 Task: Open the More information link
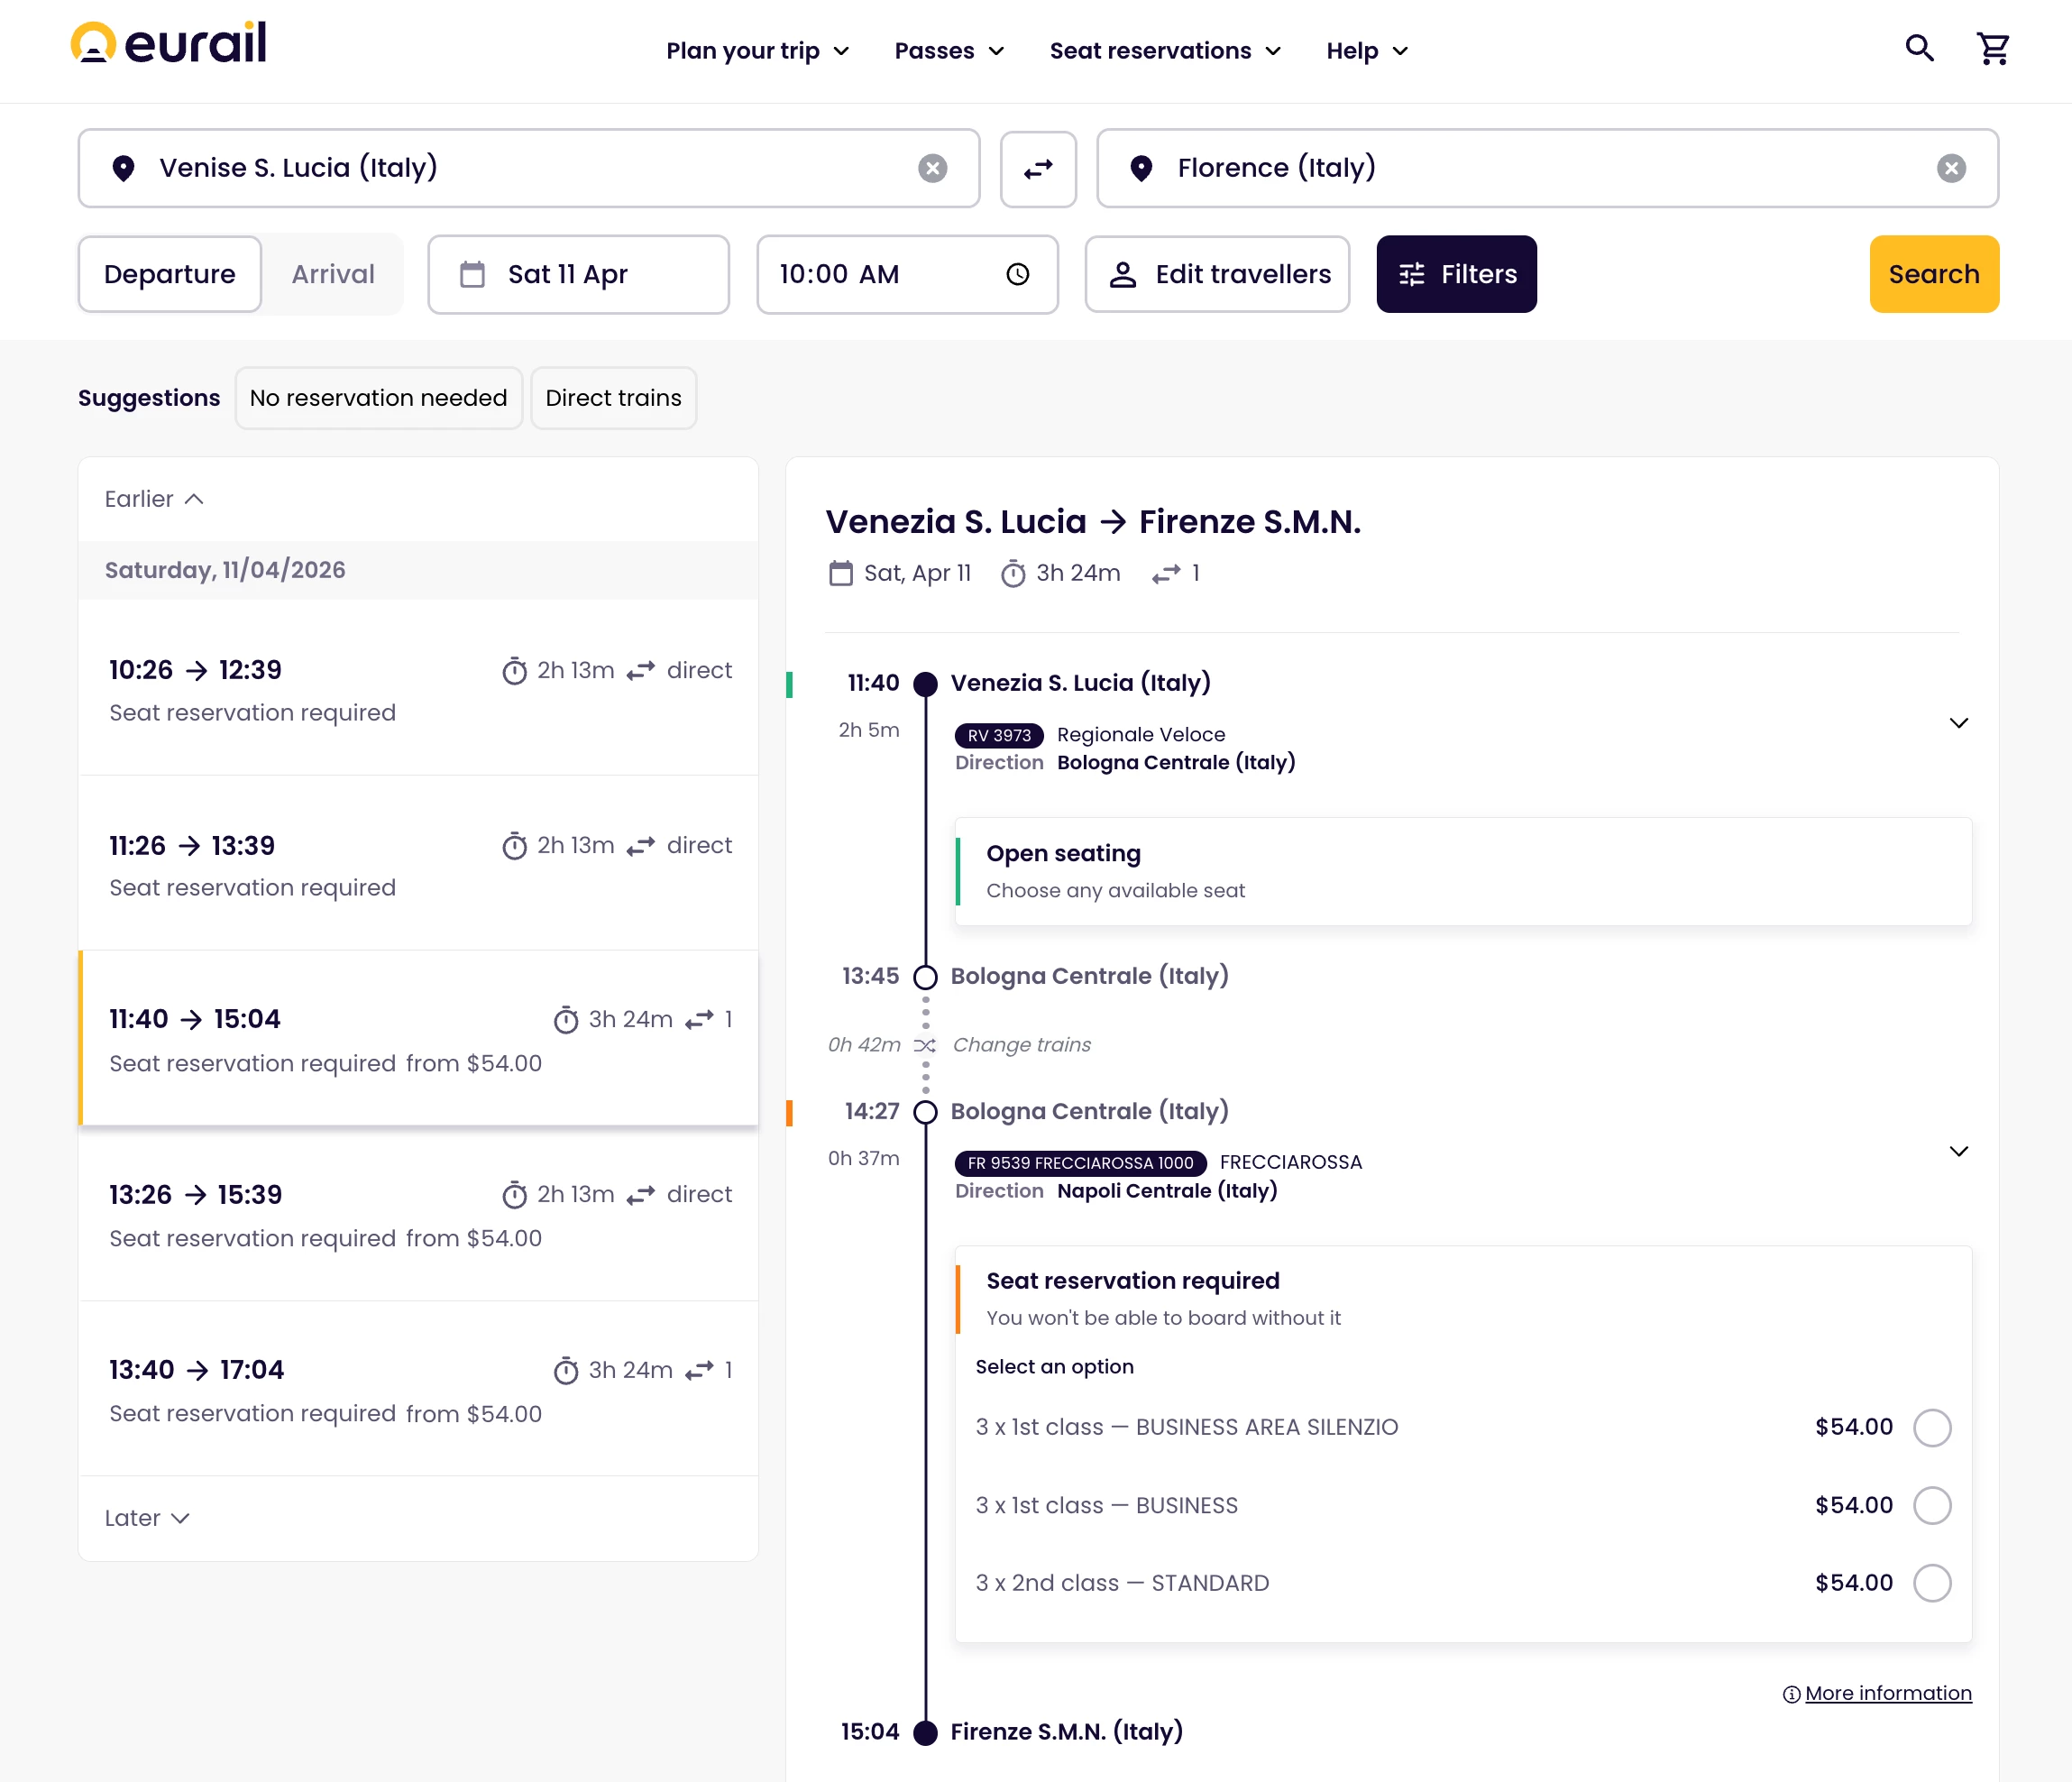click(1887, 1693)
